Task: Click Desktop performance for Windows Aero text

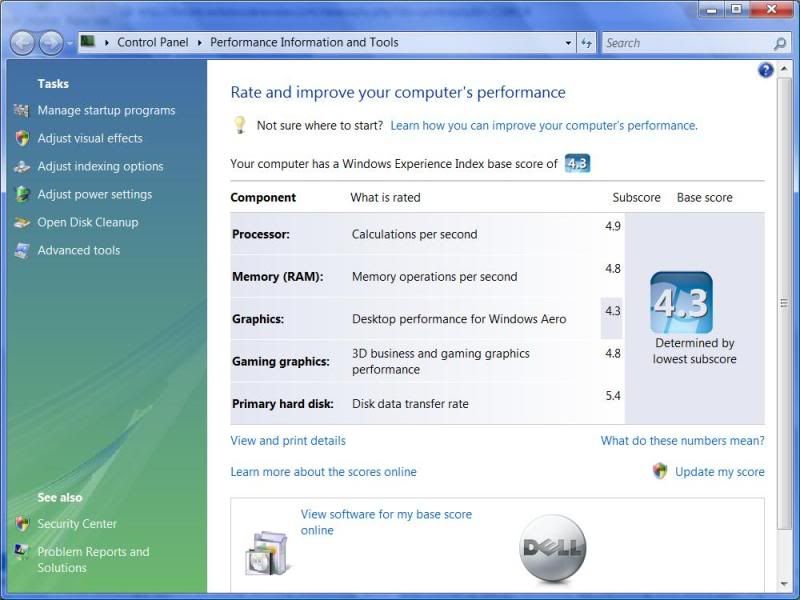Action: tap(459, 319)
